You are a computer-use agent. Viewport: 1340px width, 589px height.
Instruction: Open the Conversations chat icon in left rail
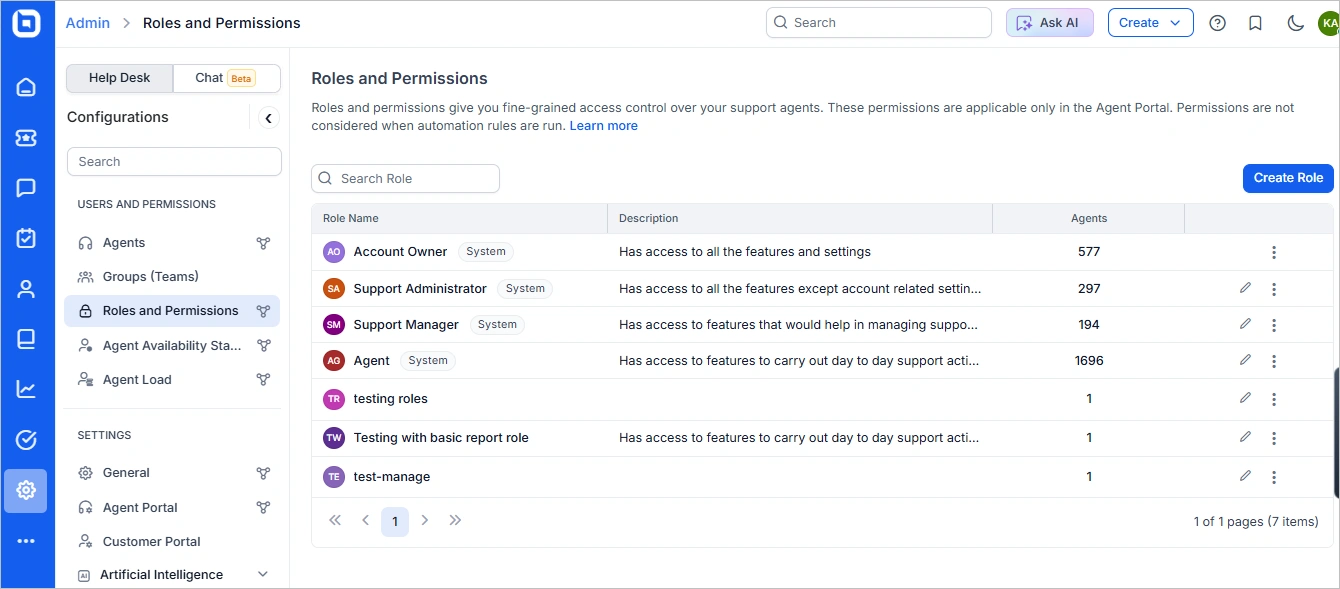pyautogui.click(x=26, y=188)
